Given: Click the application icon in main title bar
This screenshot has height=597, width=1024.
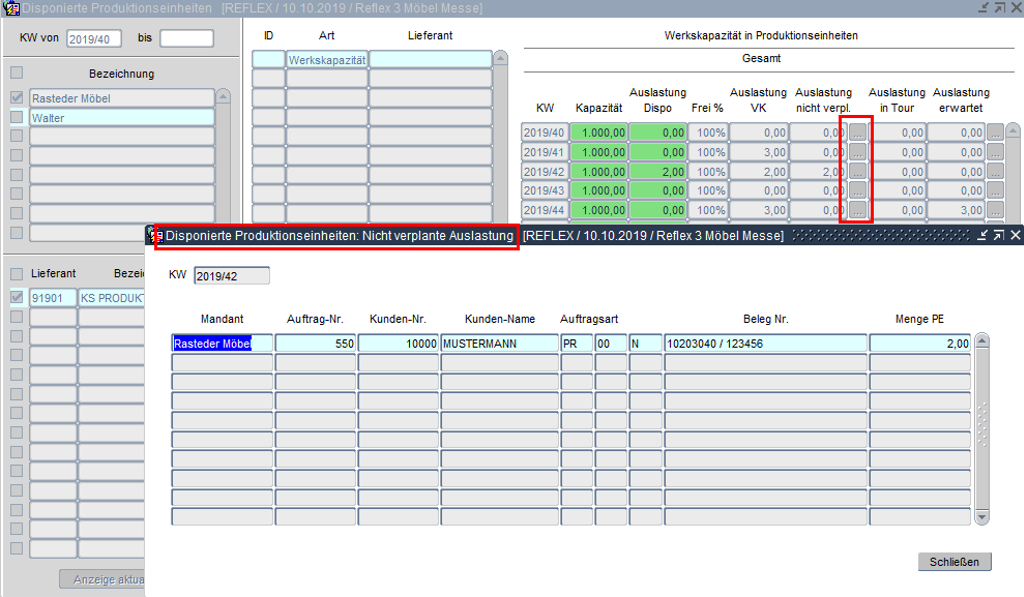Looking at the screenshot, I should [11, 9].
